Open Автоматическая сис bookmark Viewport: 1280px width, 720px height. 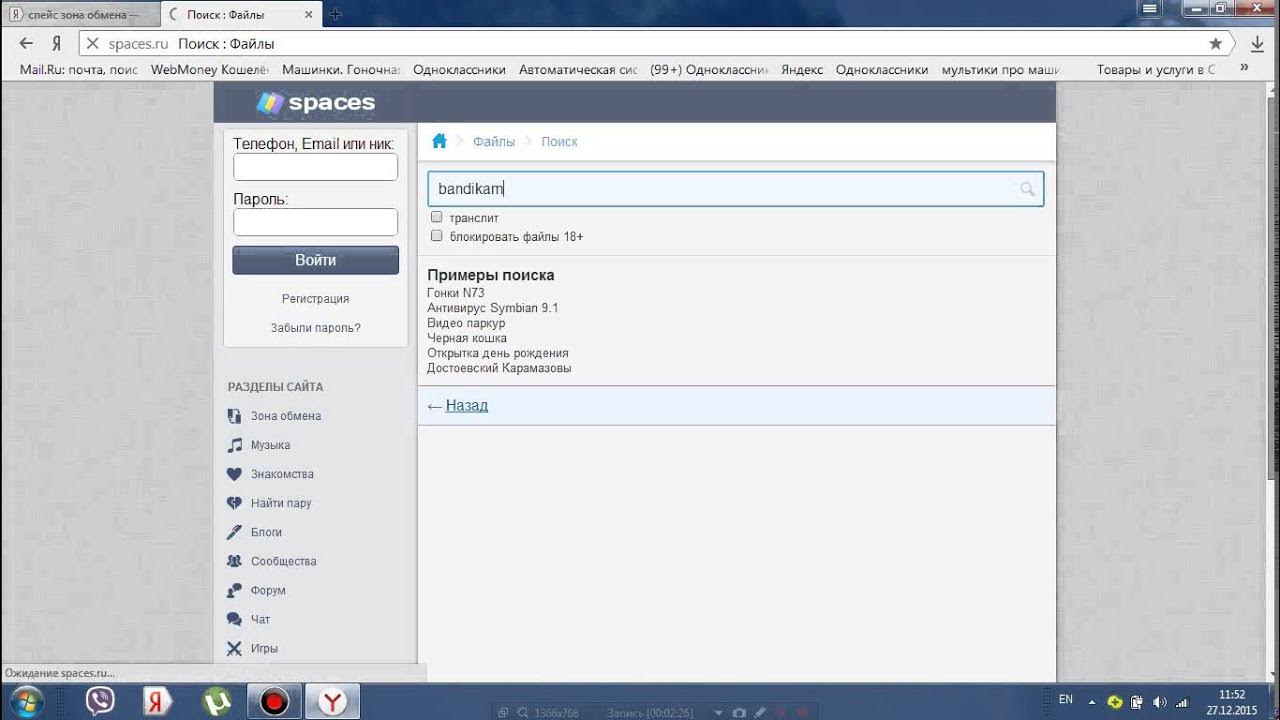point(578,69)
